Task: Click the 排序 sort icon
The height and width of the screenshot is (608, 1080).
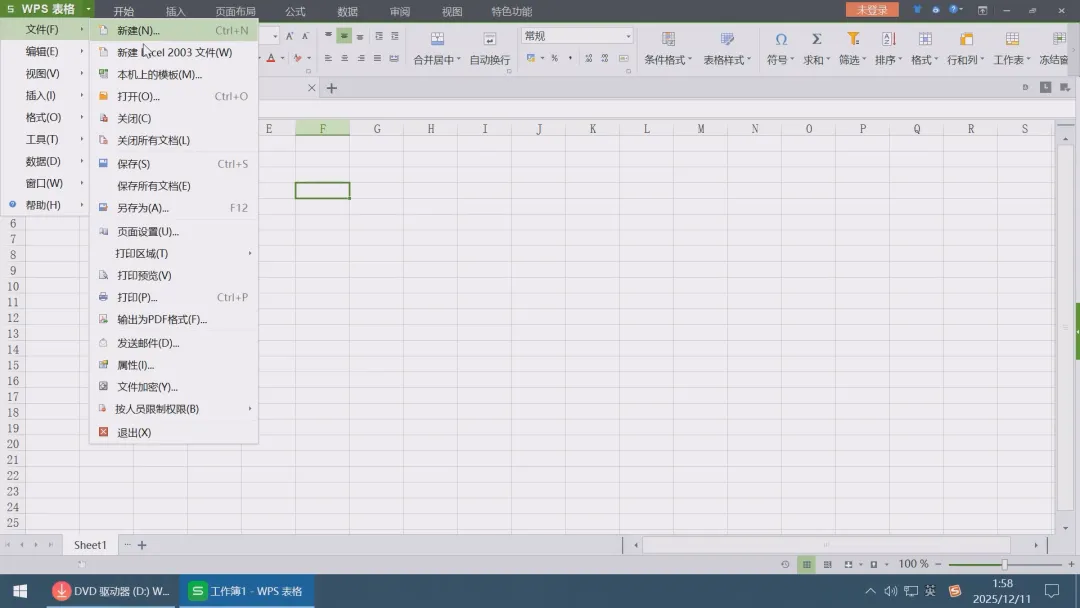Action: click(889, 39)
